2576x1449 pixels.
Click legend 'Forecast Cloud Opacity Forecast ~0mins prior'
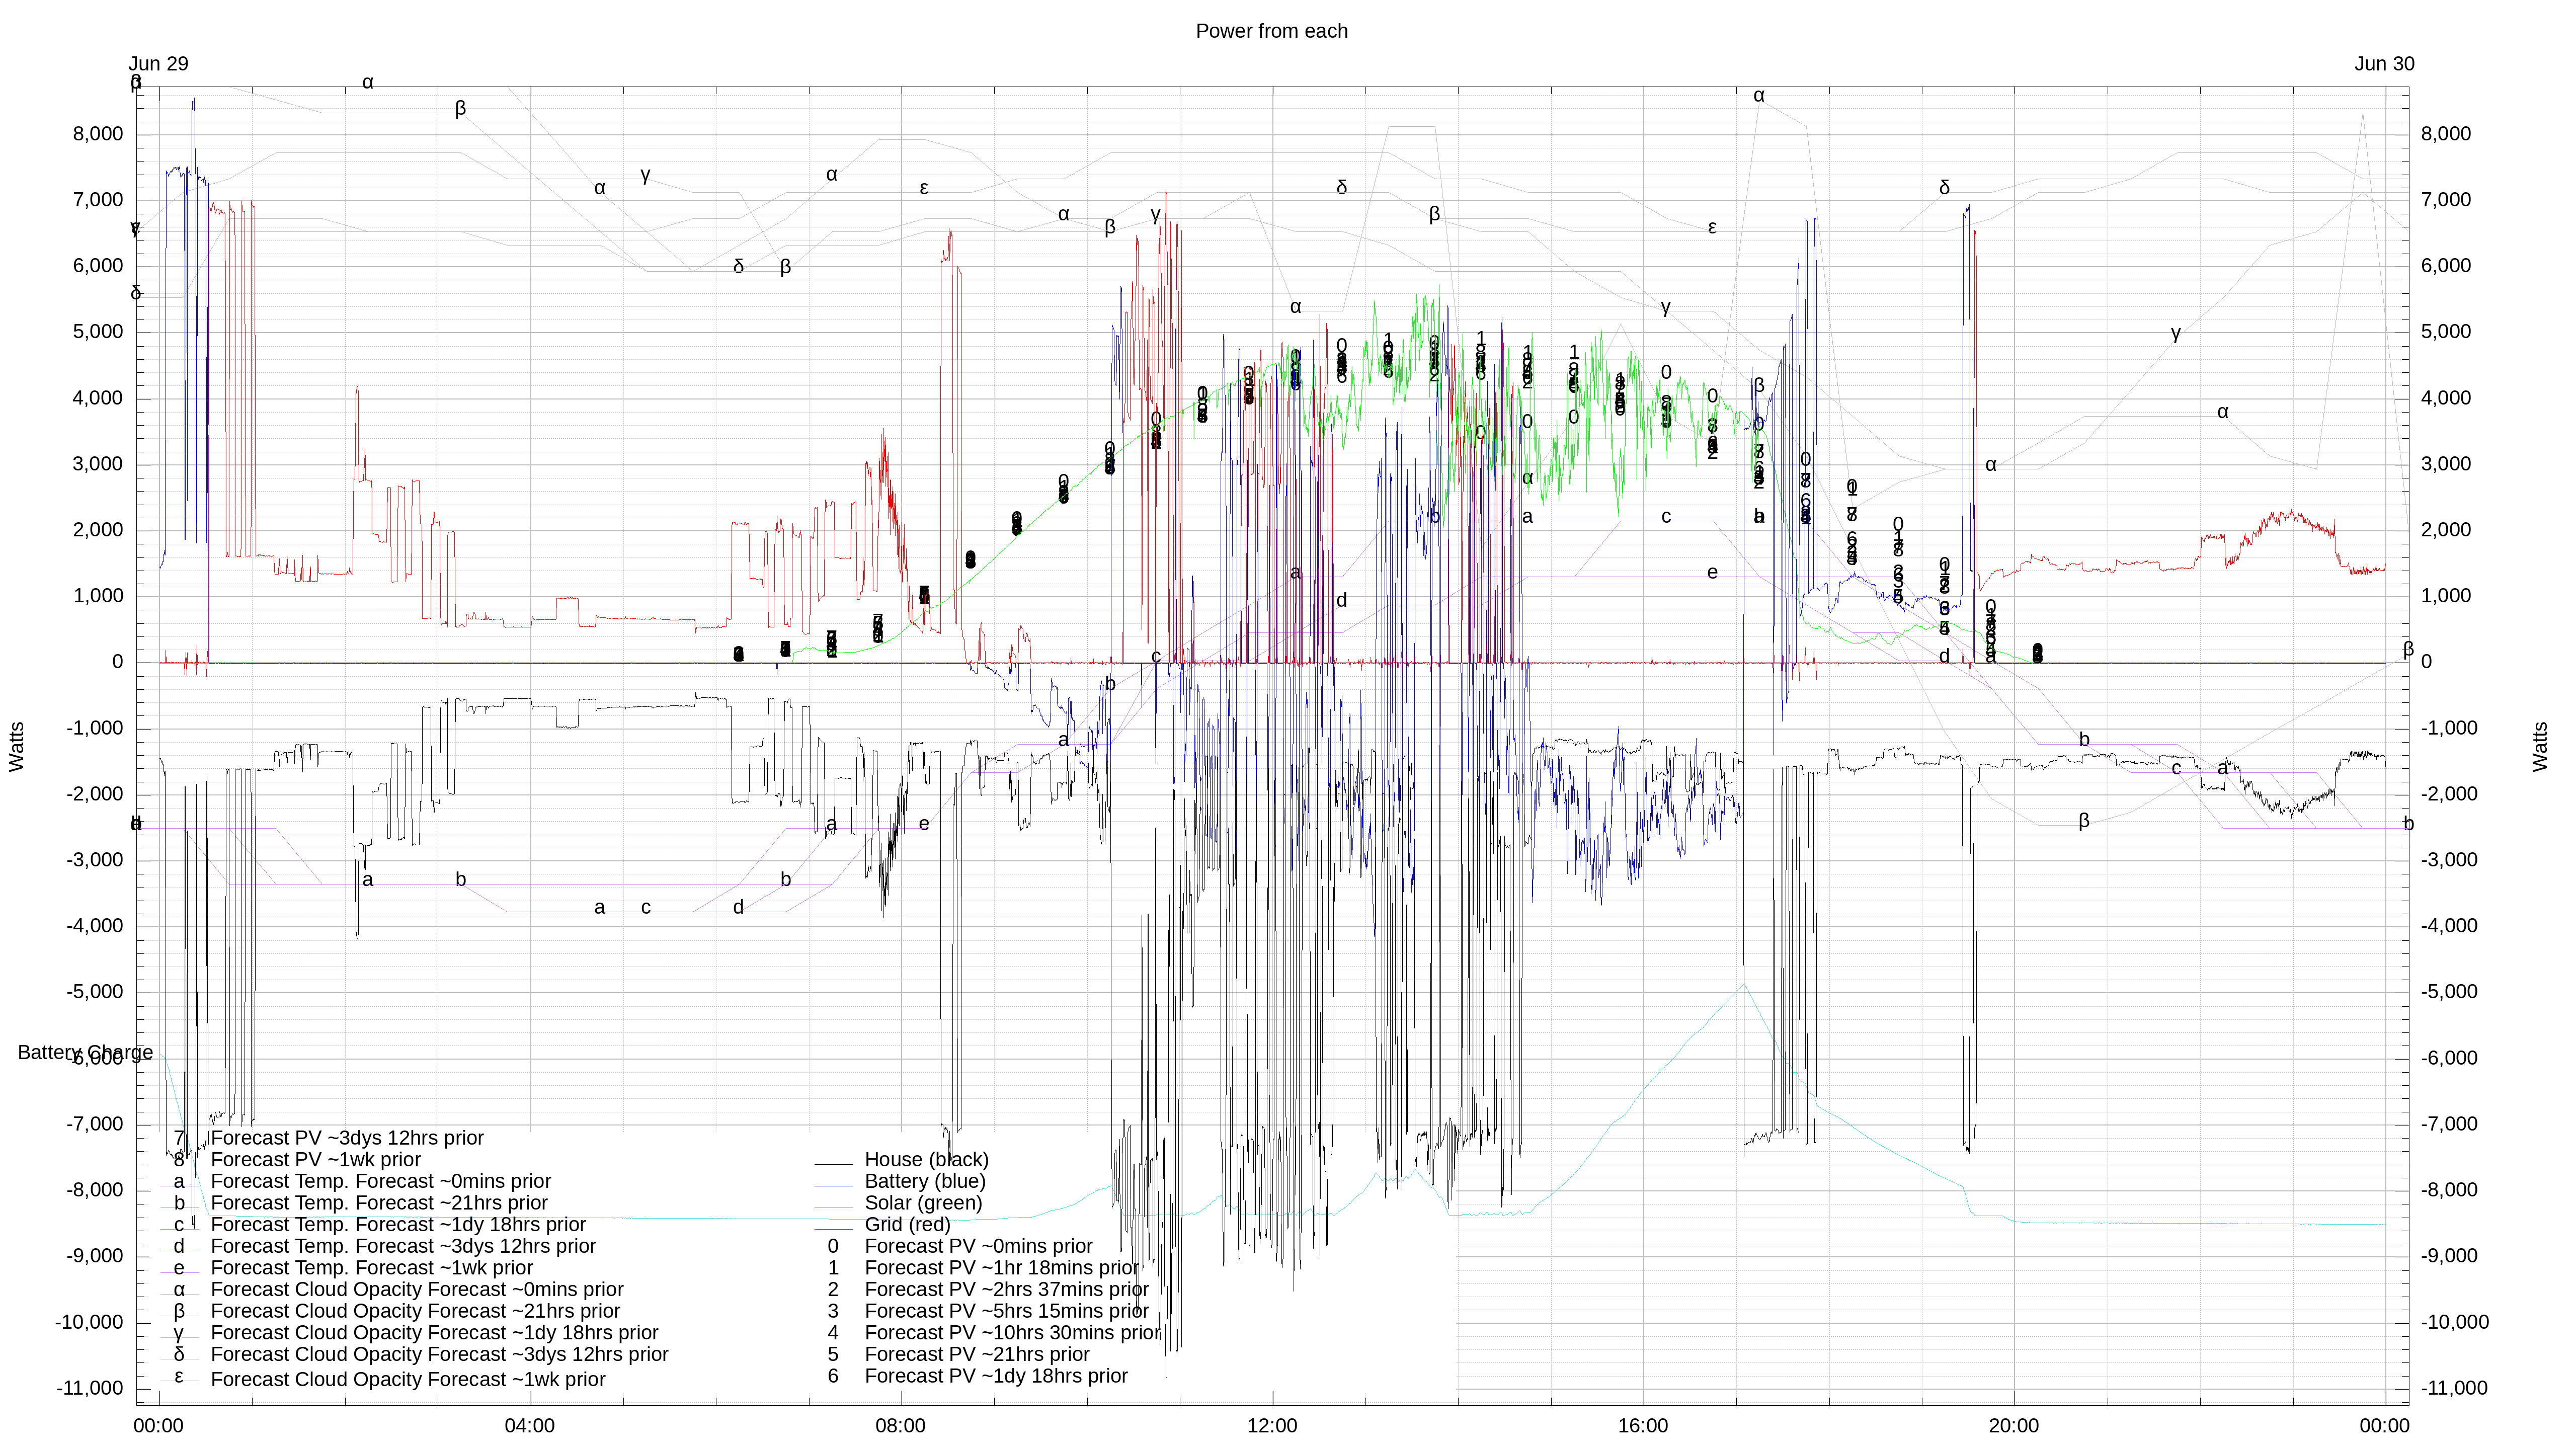pos(417,1289)
